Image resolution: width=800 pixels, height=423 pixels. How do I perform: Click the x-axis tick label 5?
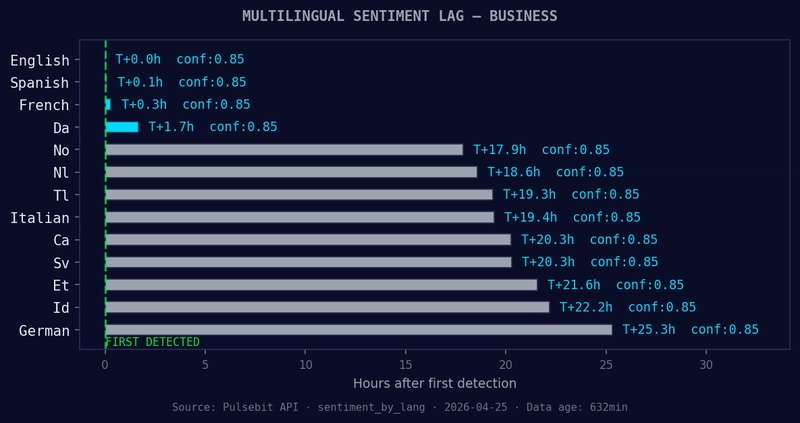tap(205, 365)
